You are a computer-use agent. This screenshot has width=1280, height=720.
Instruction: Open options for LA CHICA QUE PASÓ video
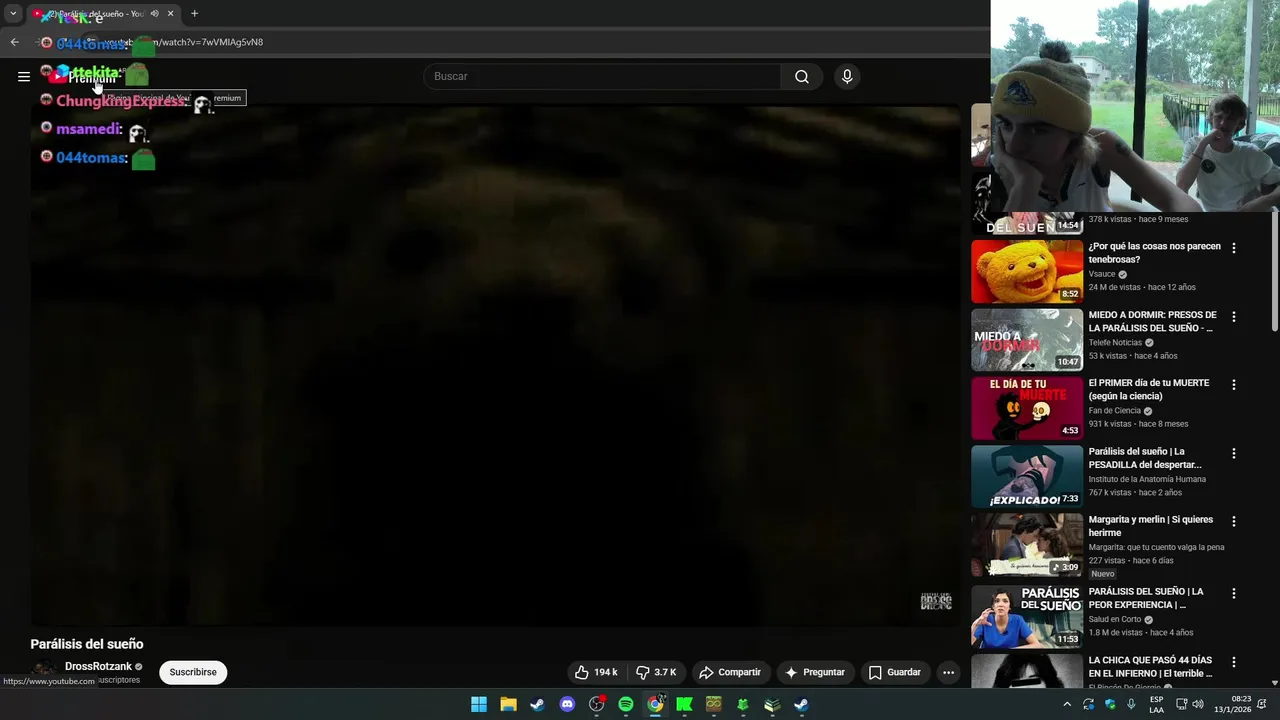1233,662
